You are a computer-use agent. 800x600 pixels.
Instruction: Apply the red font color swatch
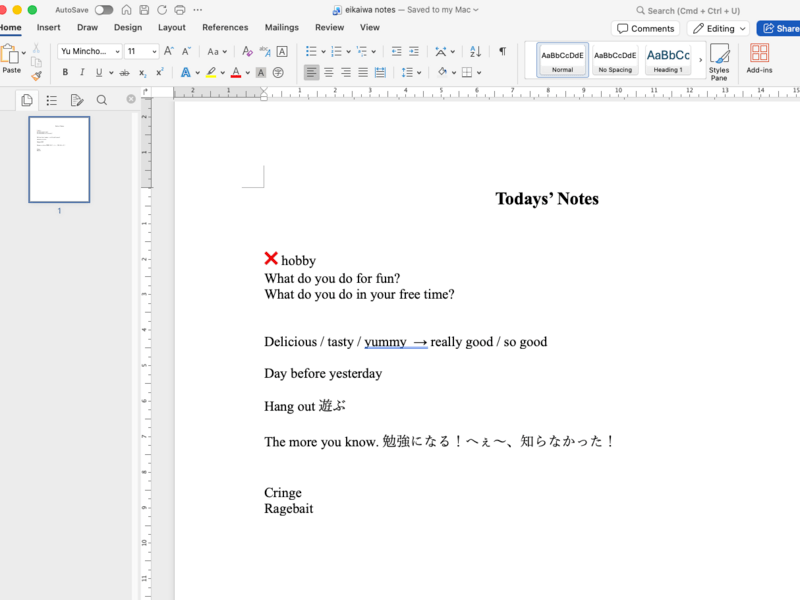pos(236,72)
